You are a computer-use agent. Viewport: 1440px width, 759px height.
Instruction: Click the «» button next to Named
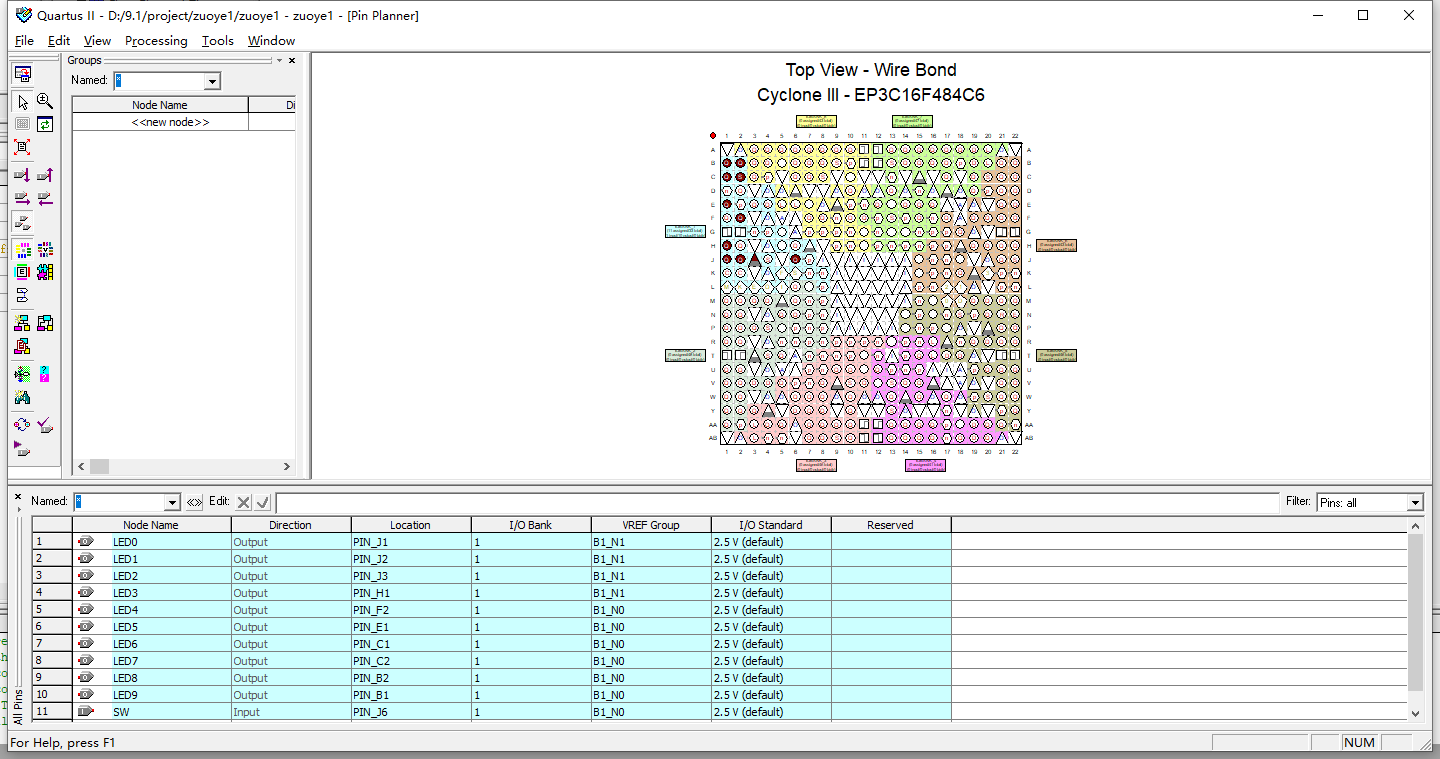click(x=194, y=502)
